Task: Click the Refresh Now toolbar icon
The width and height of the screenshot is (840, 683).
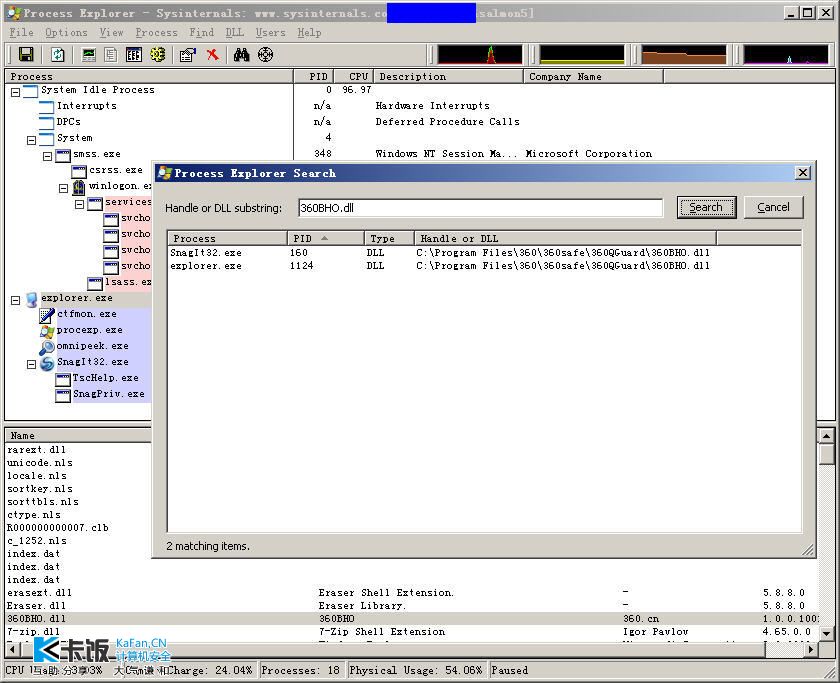Action: click(57, 54)
